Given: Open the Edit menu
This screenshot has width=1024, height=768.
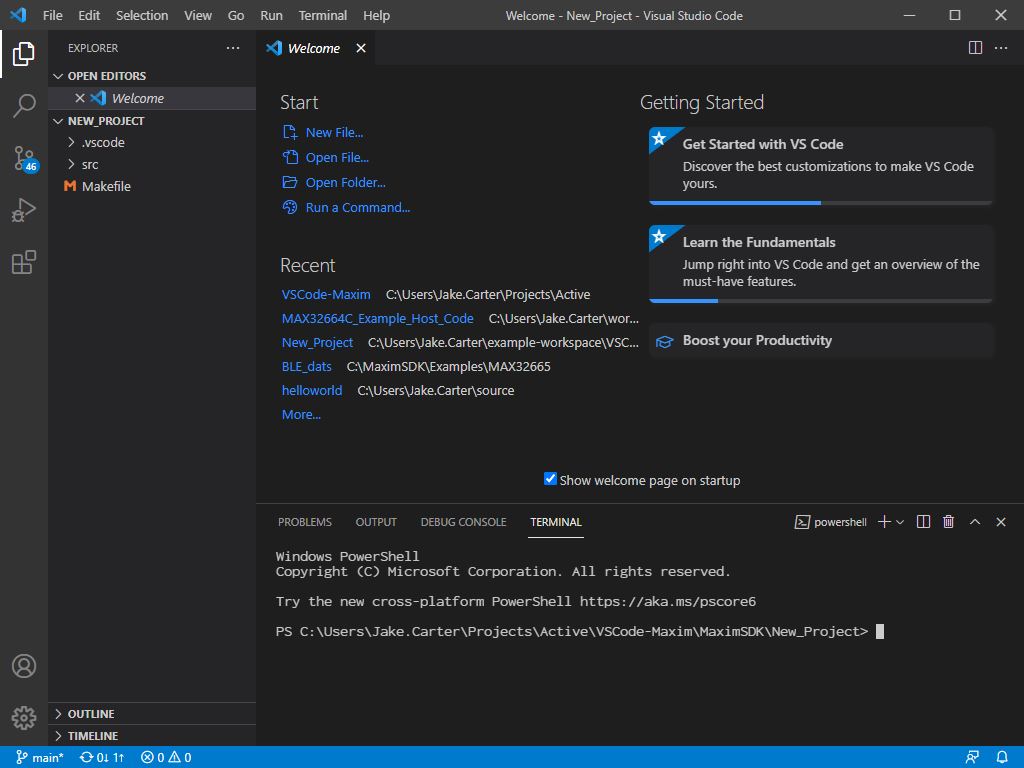Looking at the screenshot, I should coord(89,15).
